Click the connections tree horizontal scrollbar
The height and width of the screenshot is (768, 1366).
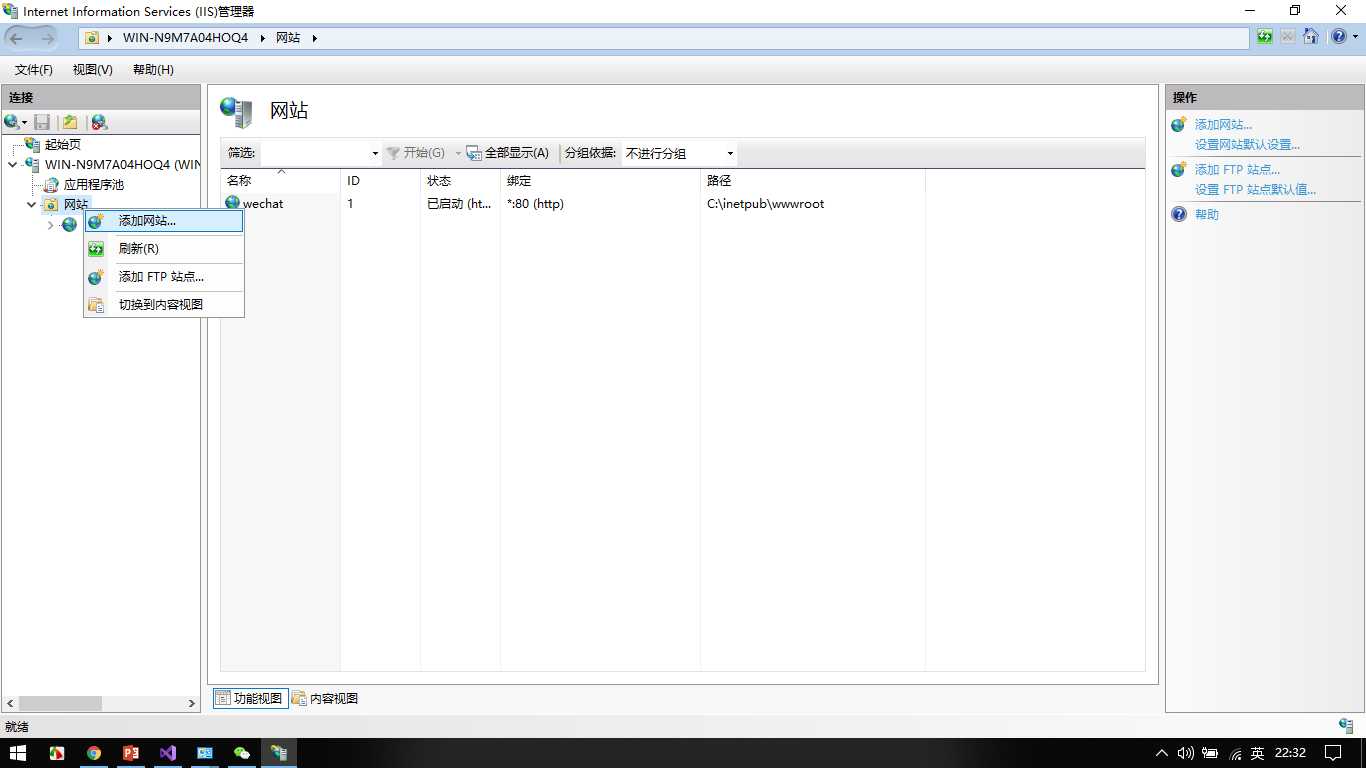tap(60, 704)
